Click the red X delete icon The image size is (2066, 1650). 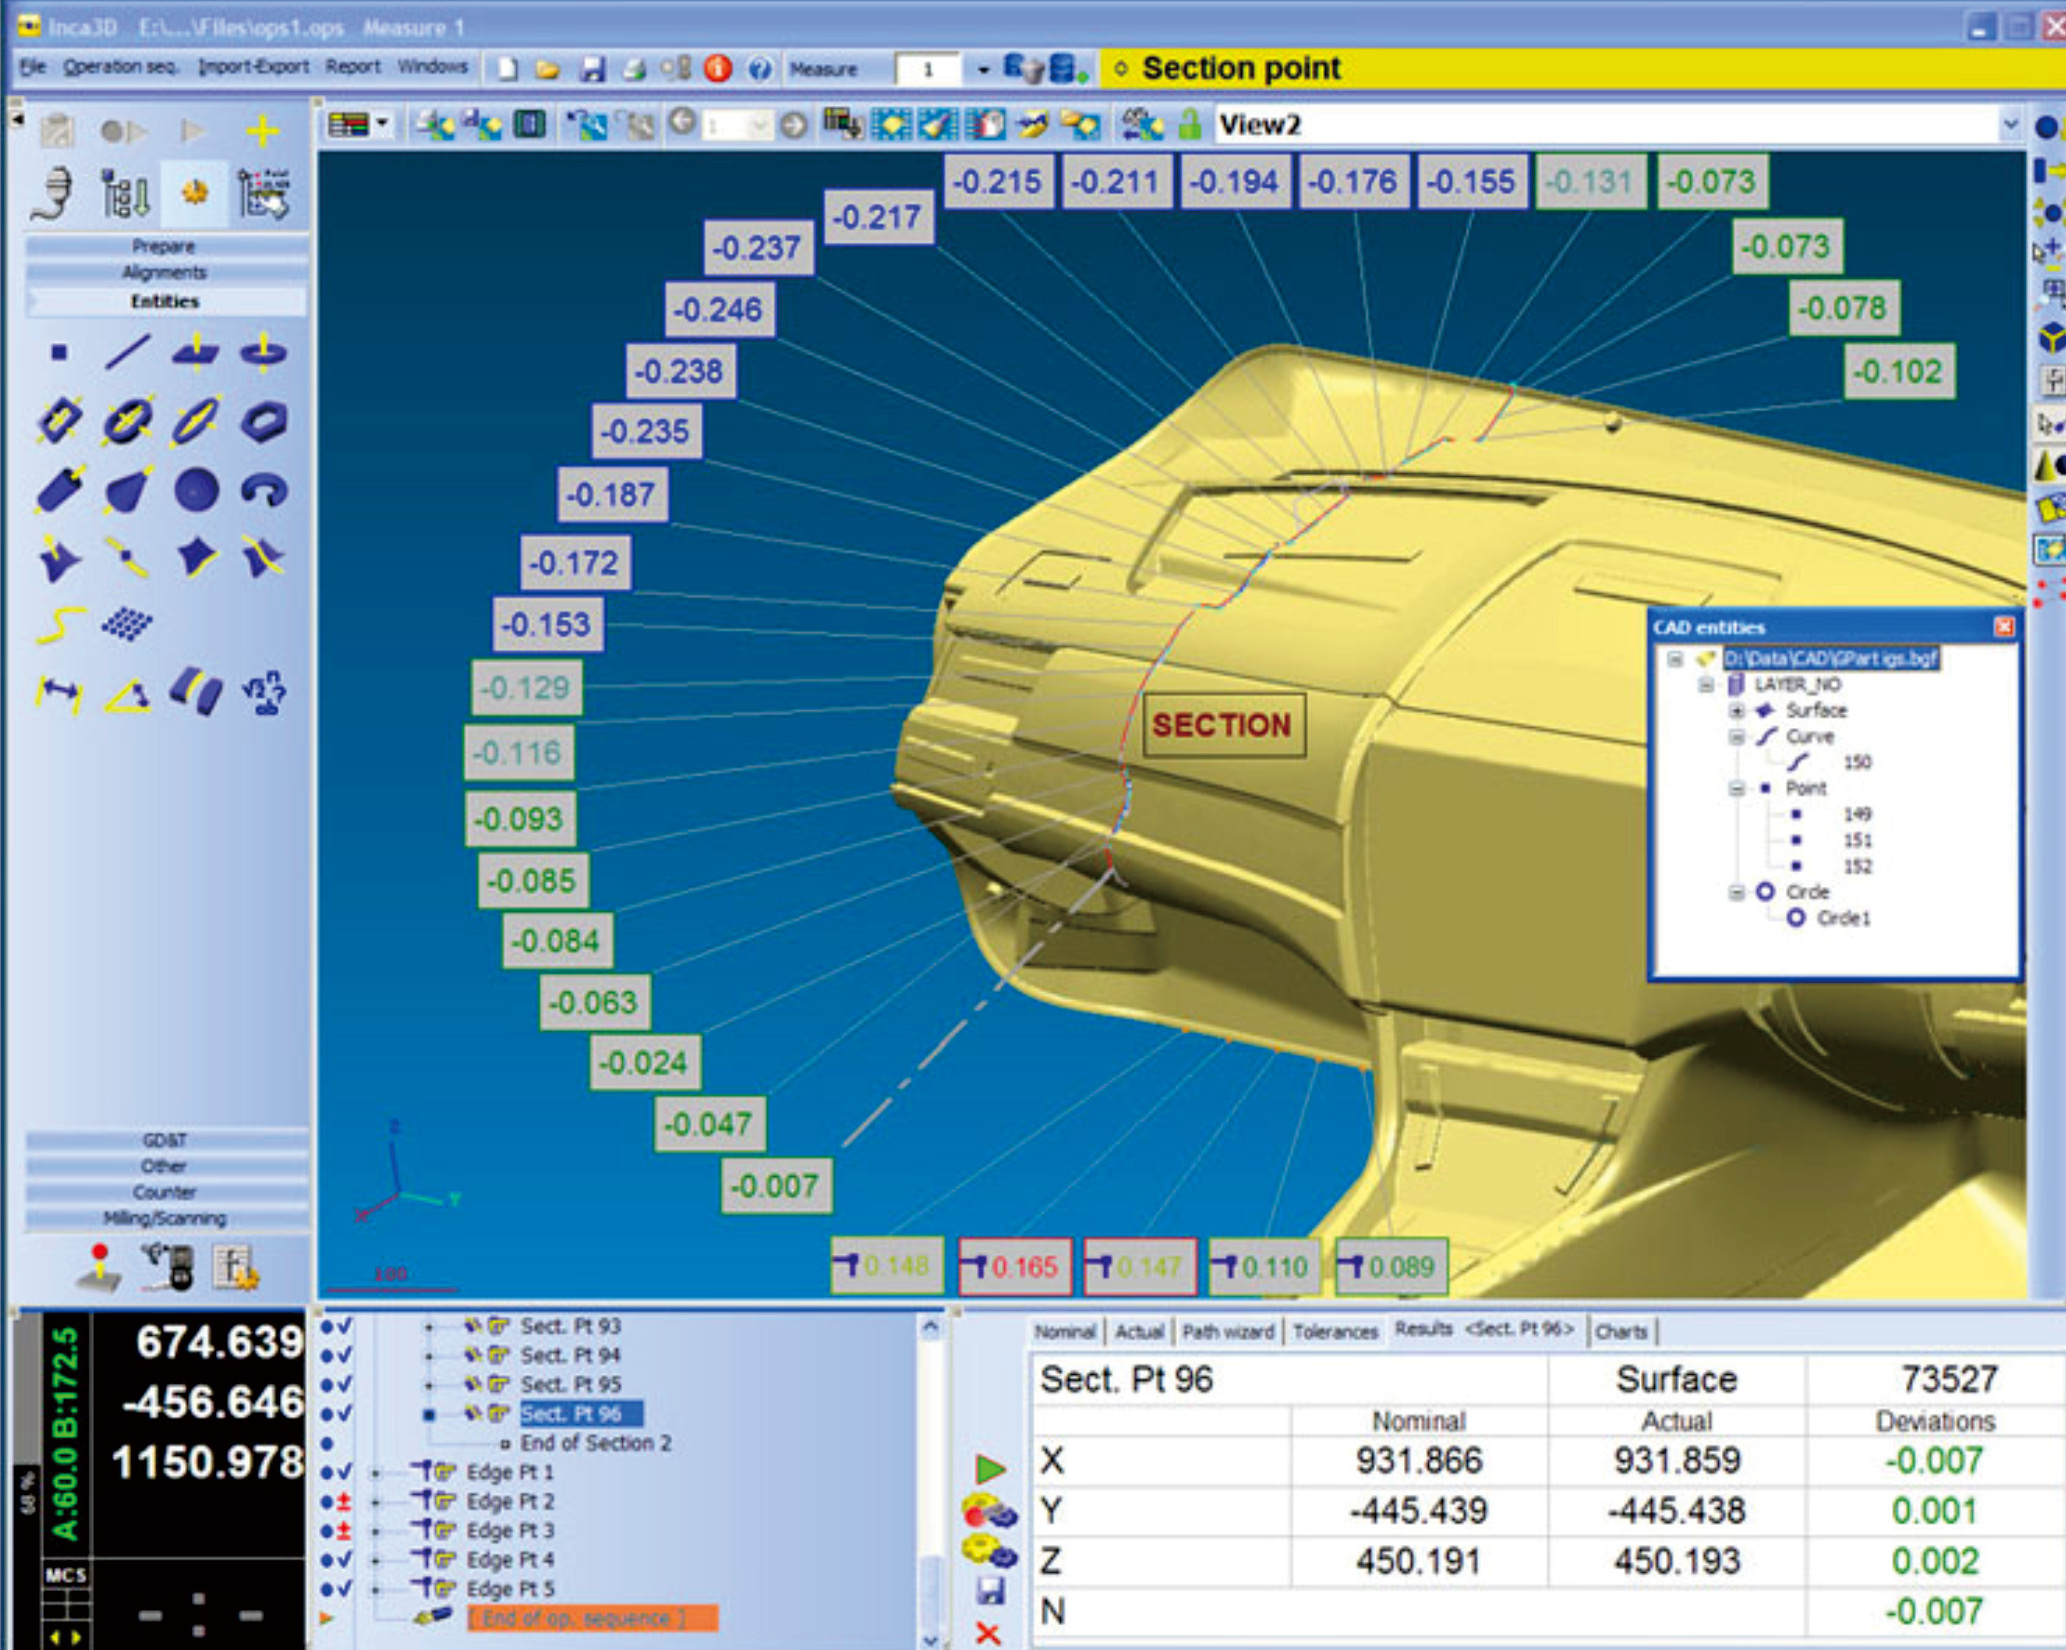point(988,1633)
